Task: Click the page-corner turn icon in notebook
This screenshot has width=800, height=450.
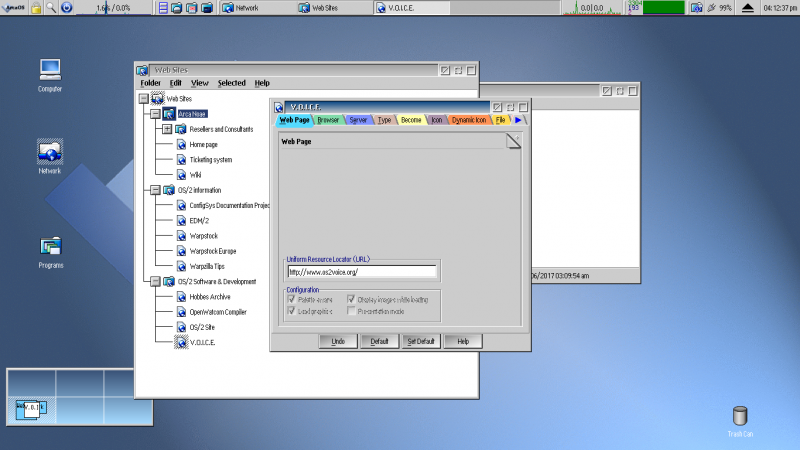Action: click(513, 141)
